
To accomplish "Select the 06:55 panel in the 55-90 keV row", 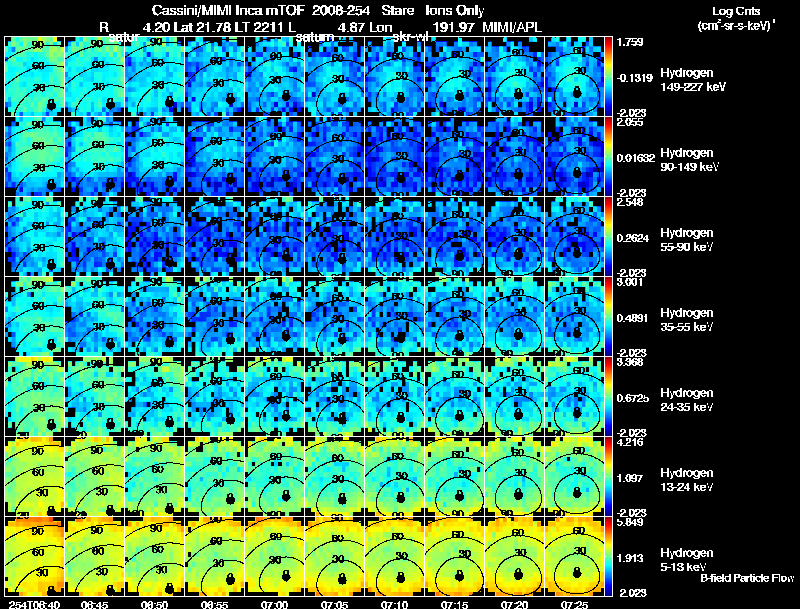I will [x=215, y=236].
